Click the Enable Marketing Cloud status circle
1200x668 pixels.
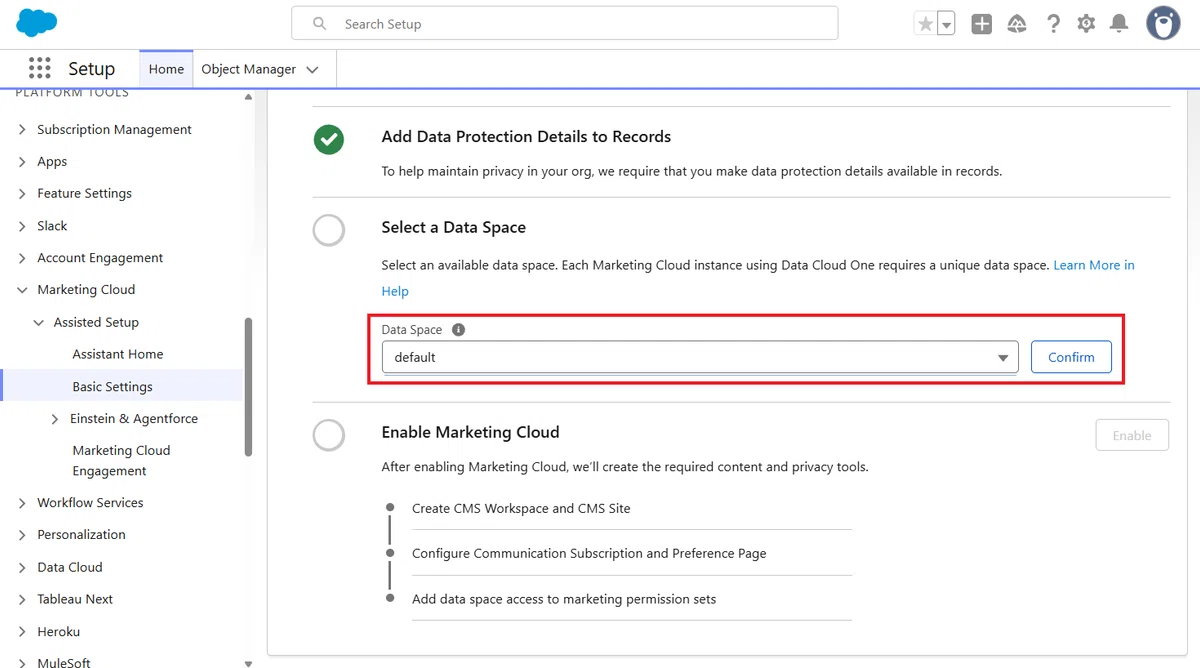329,435
